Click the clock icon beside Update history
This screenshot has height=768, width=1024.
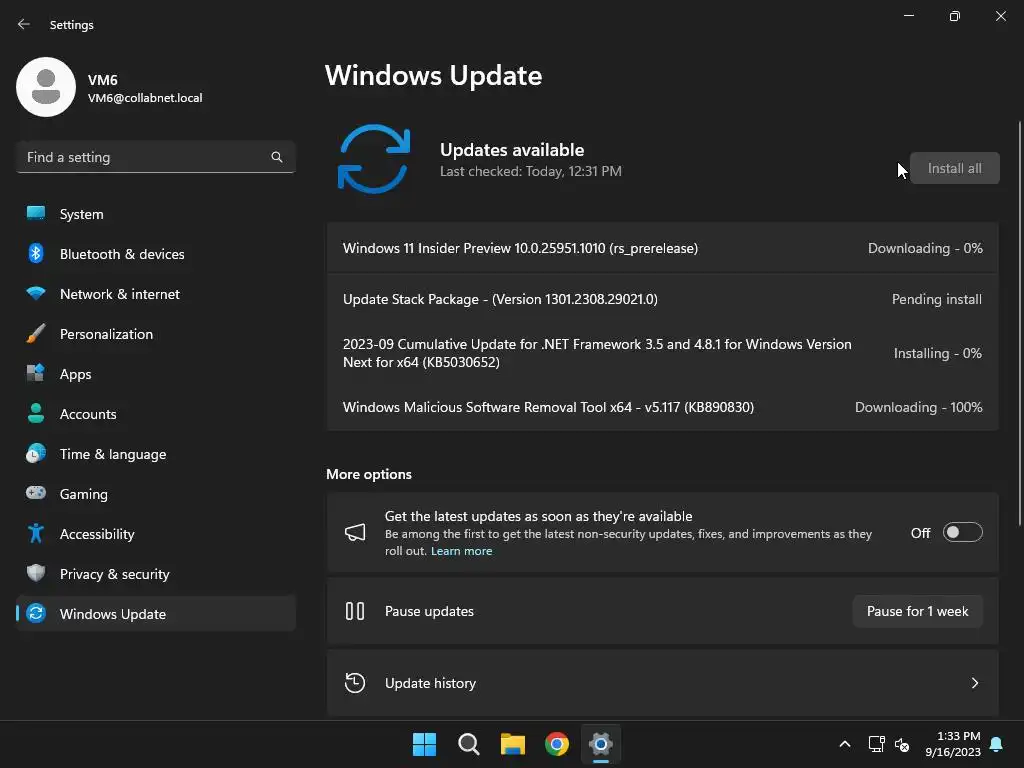[x=355, y=682]
